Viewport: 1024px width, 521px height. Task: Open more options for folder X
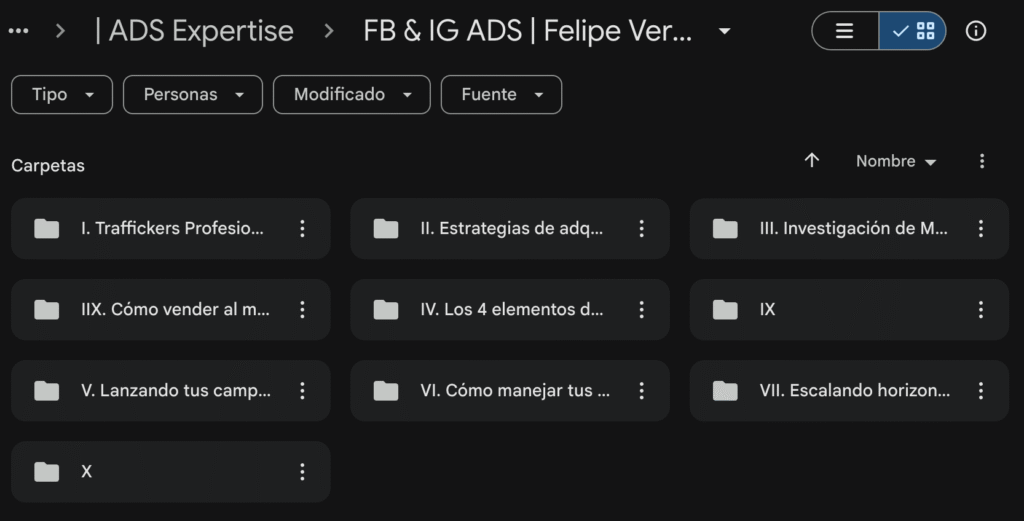pos(302,472)
